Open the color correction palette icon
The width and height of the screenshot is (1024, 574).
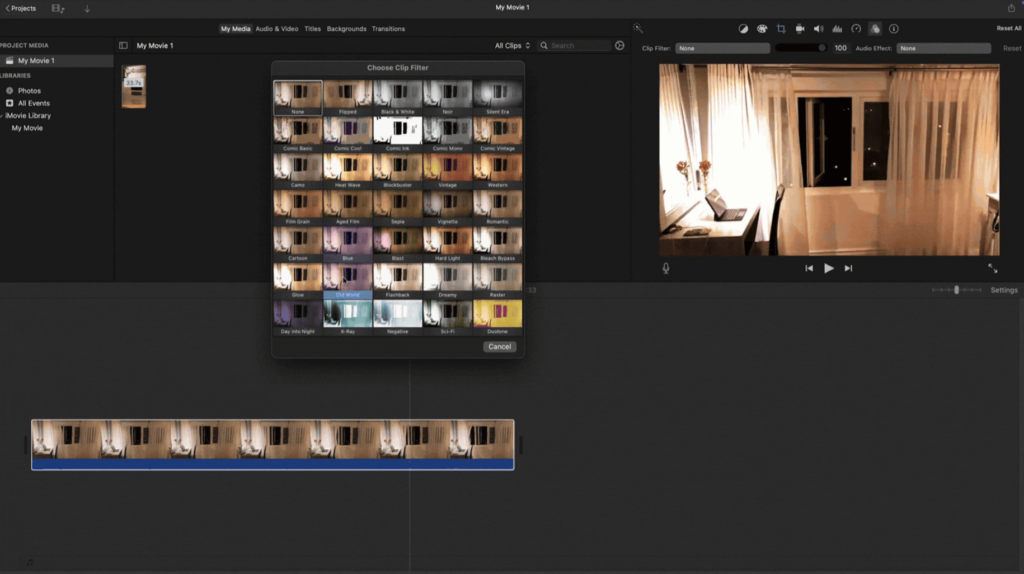[x=762, y=29]
